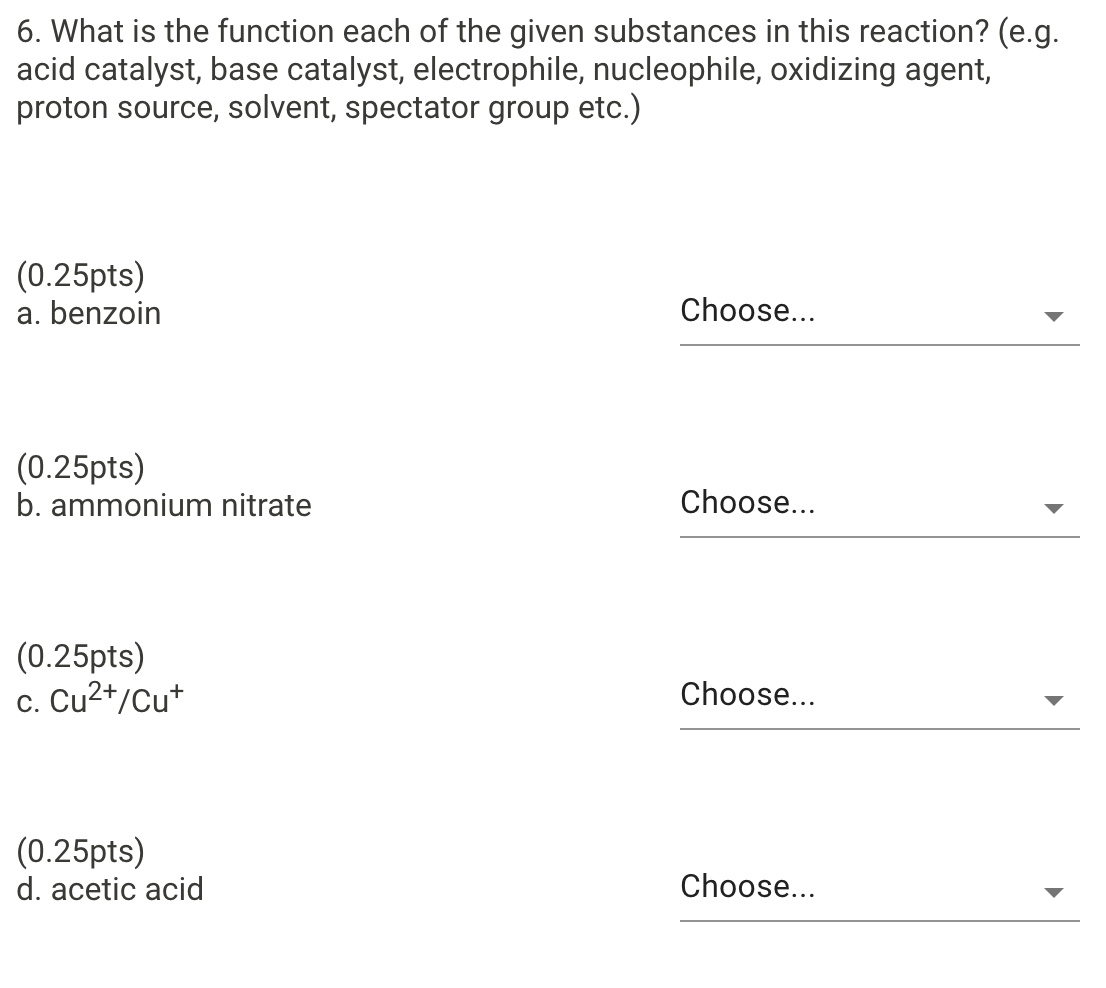Click the Choose placeholder next to Cu2+/Cu+
The height and width of the screenshot is (988, 1106).
(x=748, y=694)
